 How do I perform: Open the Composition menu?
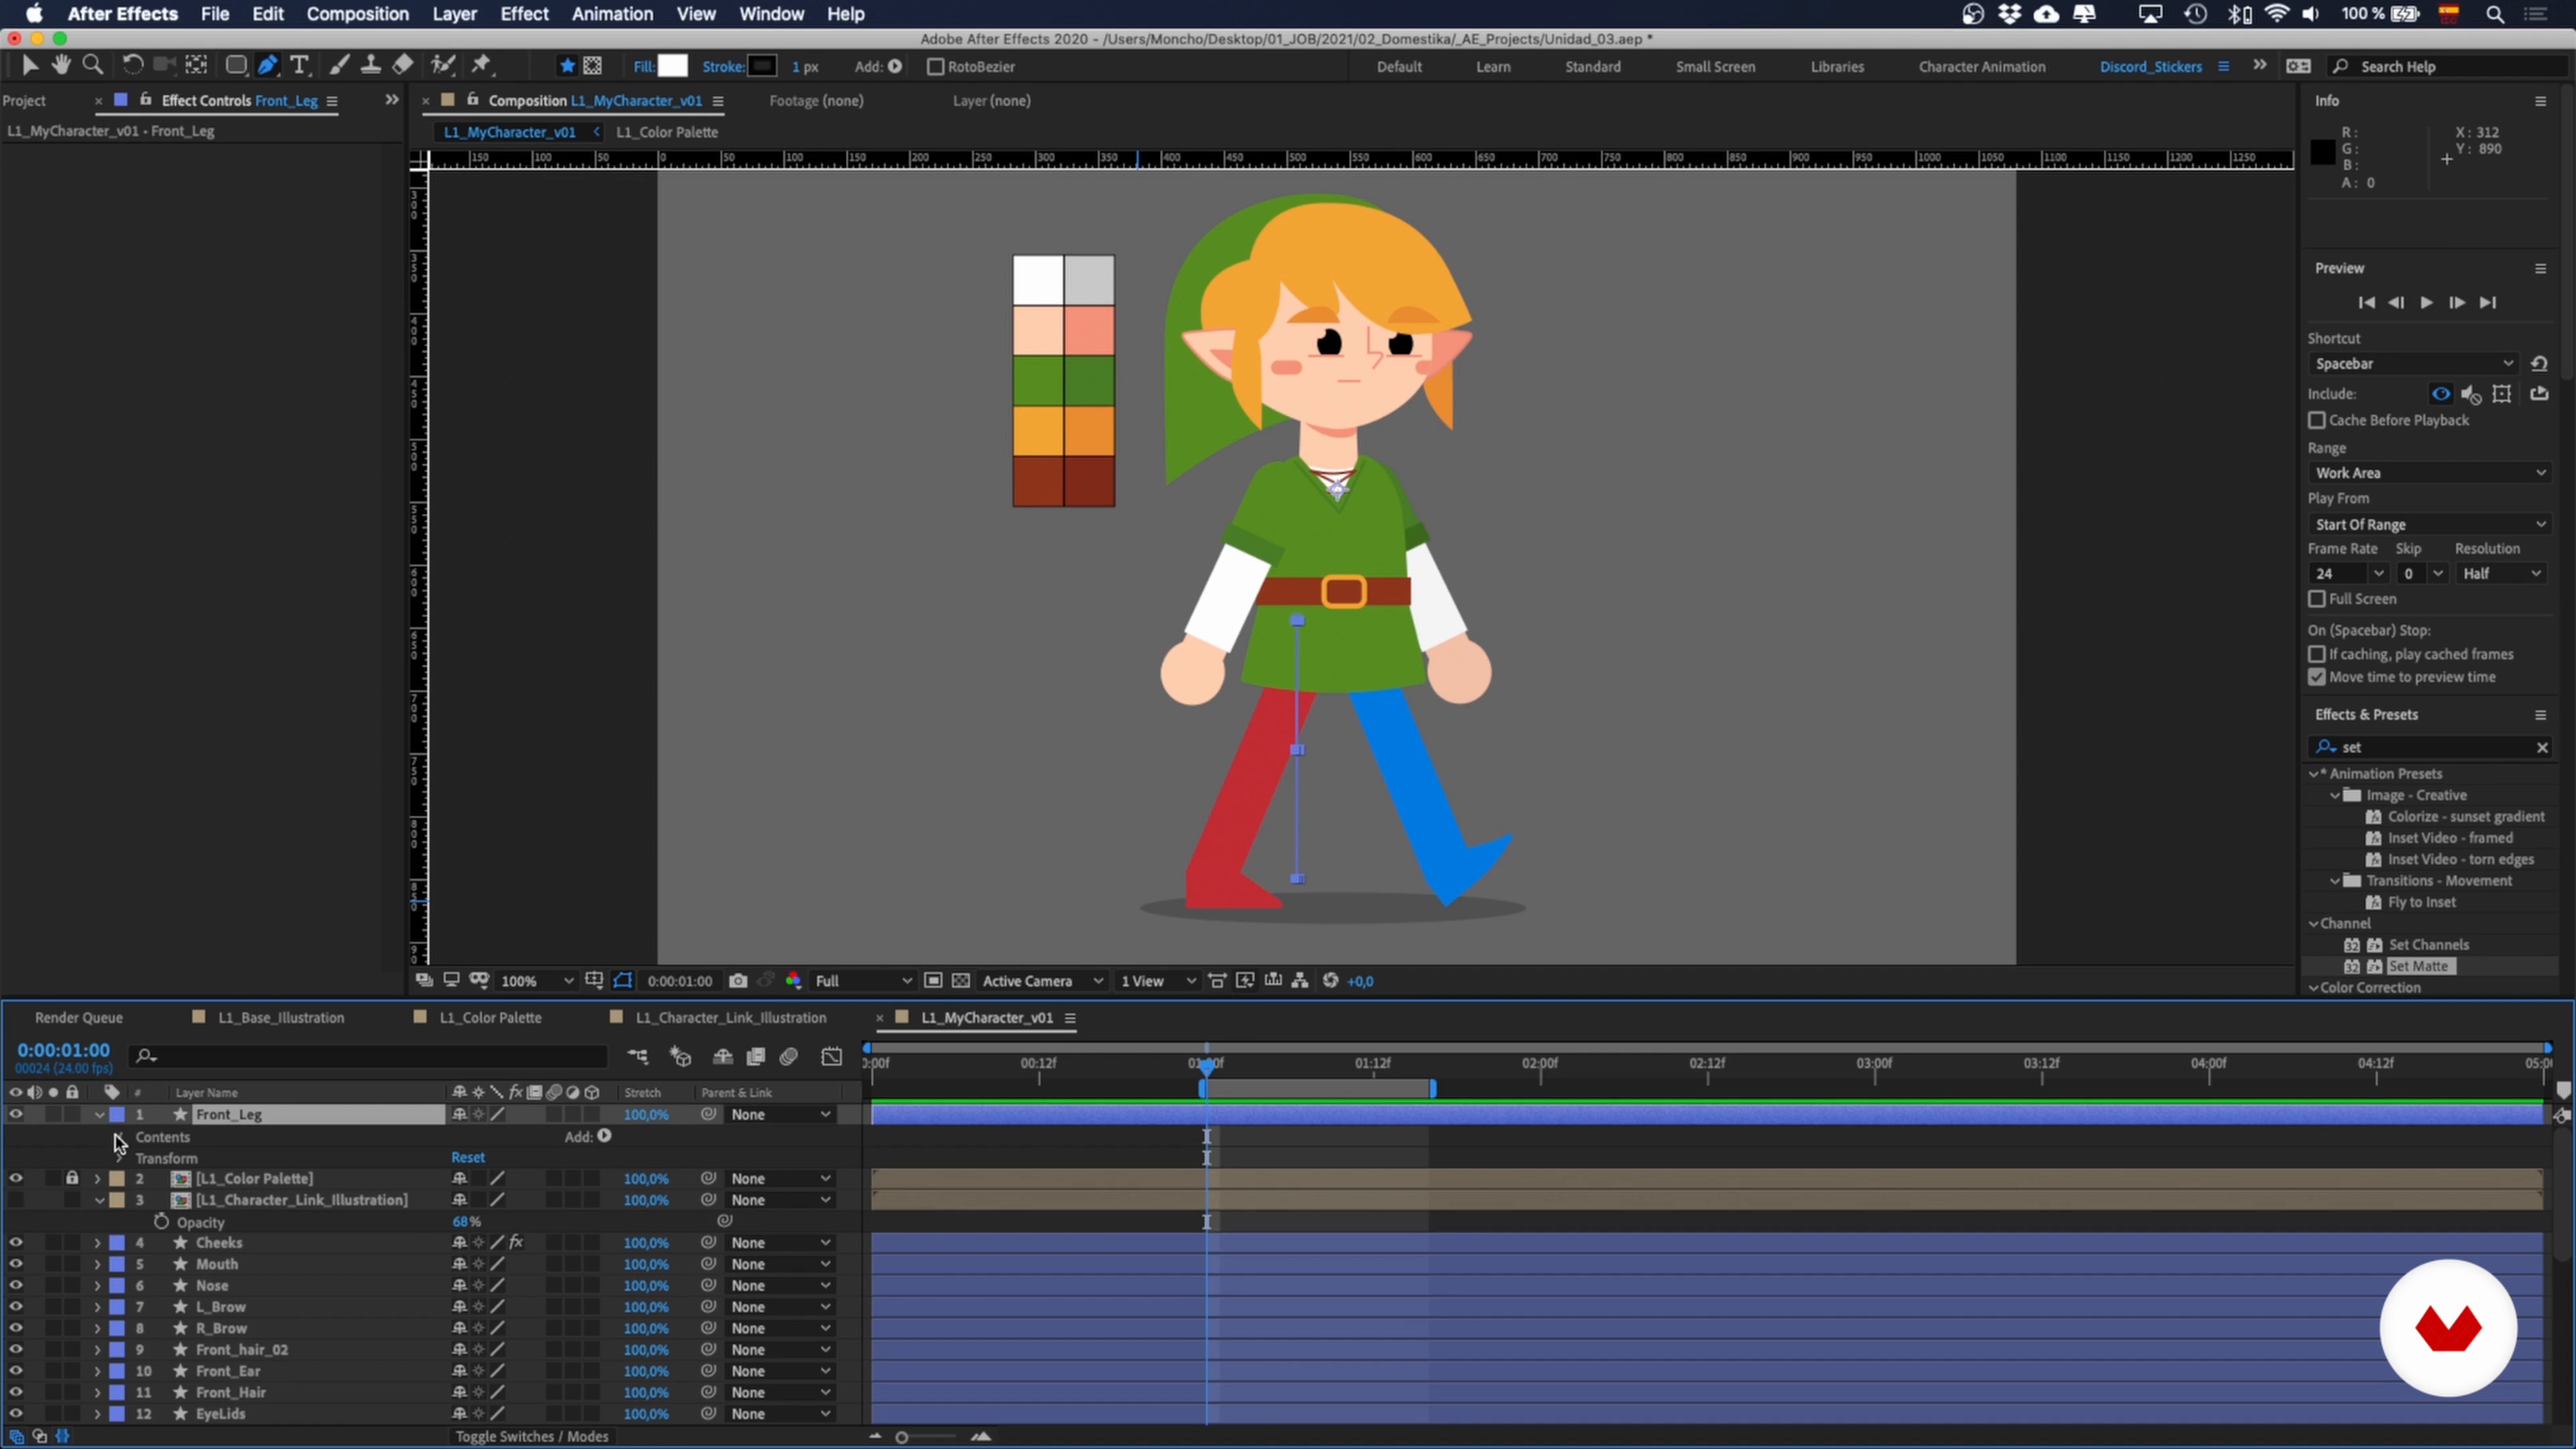click(357, 14)
